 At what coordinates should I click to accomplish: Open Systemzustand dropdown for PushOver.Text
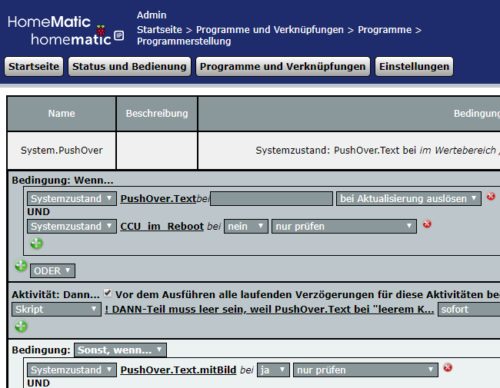tap(72, 198)
